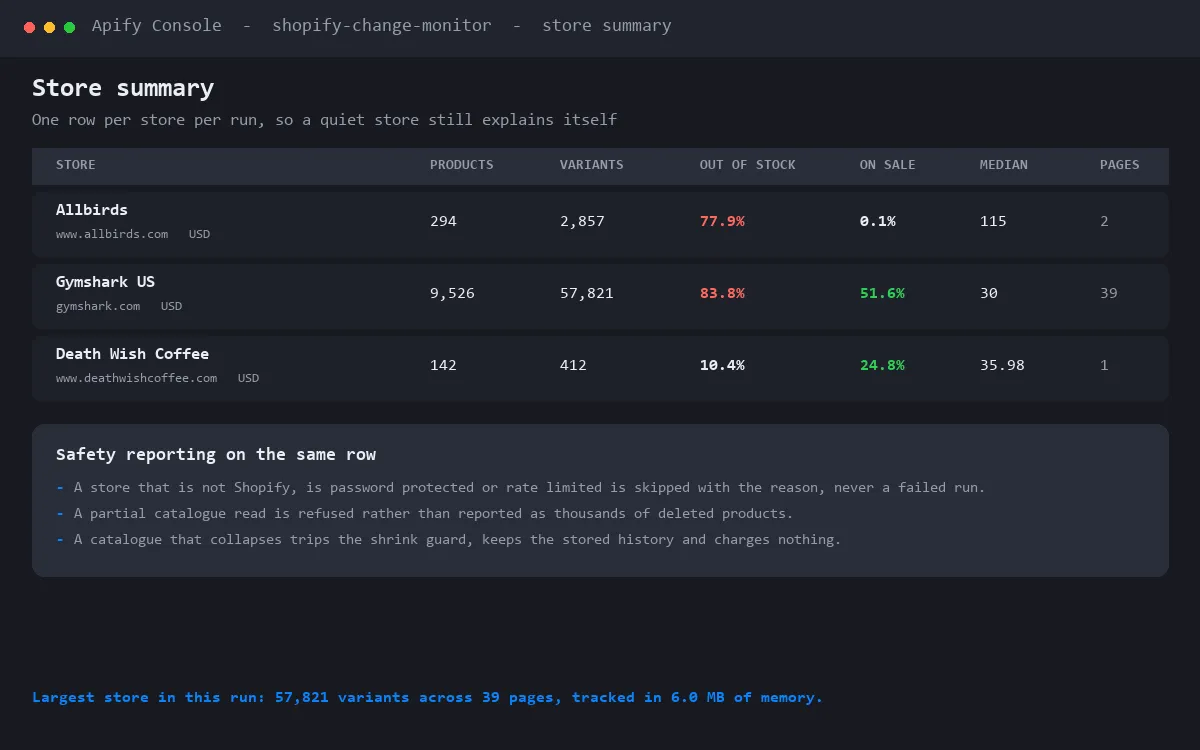This screenshot has width=1200, height=750.
Task: Click the shrink guard bullet line
Action: click(449, 540)
